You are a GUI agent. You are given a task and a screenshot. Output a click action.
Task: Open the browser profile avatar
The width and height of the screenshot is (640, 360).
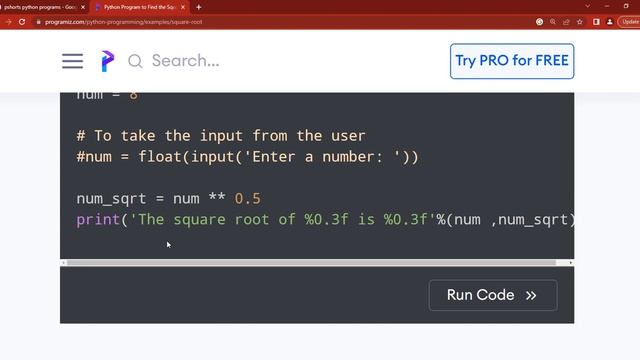click(610, 22)
